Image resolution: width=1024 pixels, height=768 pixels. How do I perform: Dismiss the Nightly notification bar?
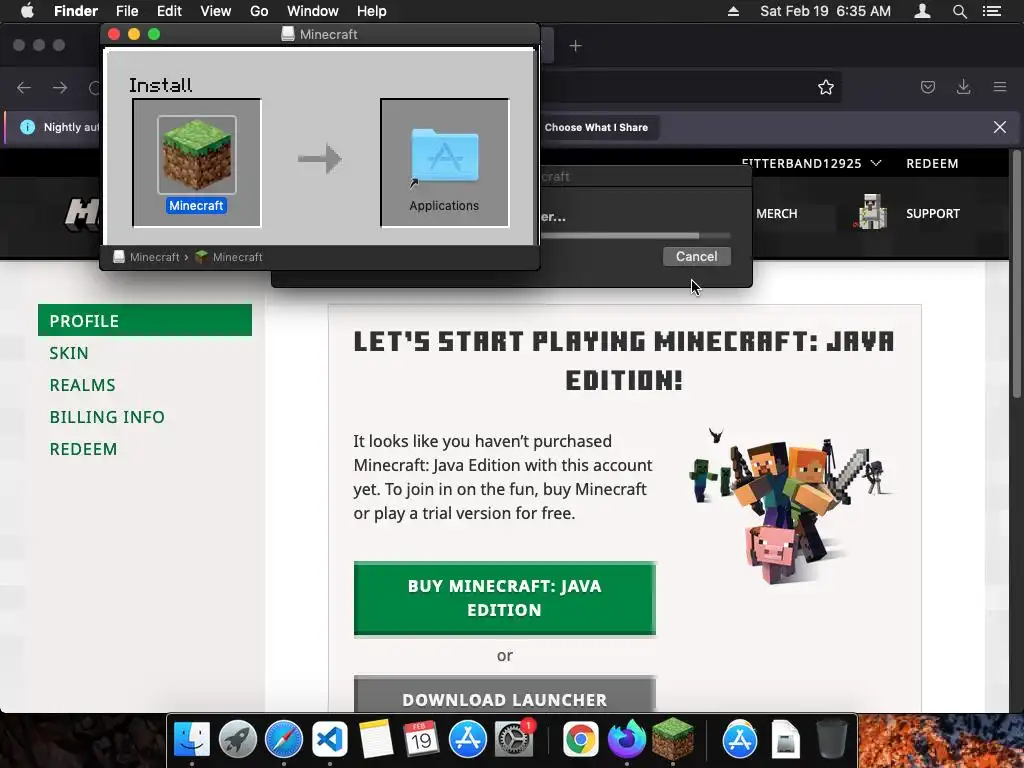point(999,127)
